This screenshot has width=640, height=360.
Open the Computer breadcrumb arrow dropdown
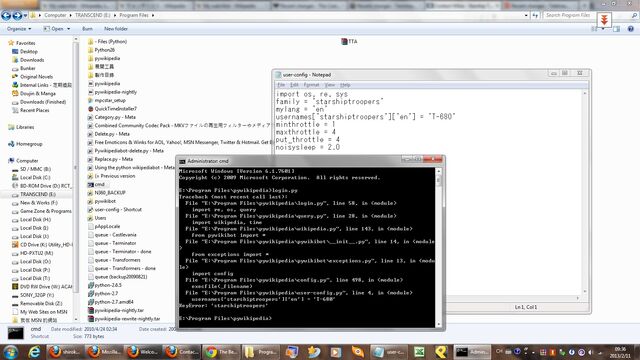coord(71,15)
